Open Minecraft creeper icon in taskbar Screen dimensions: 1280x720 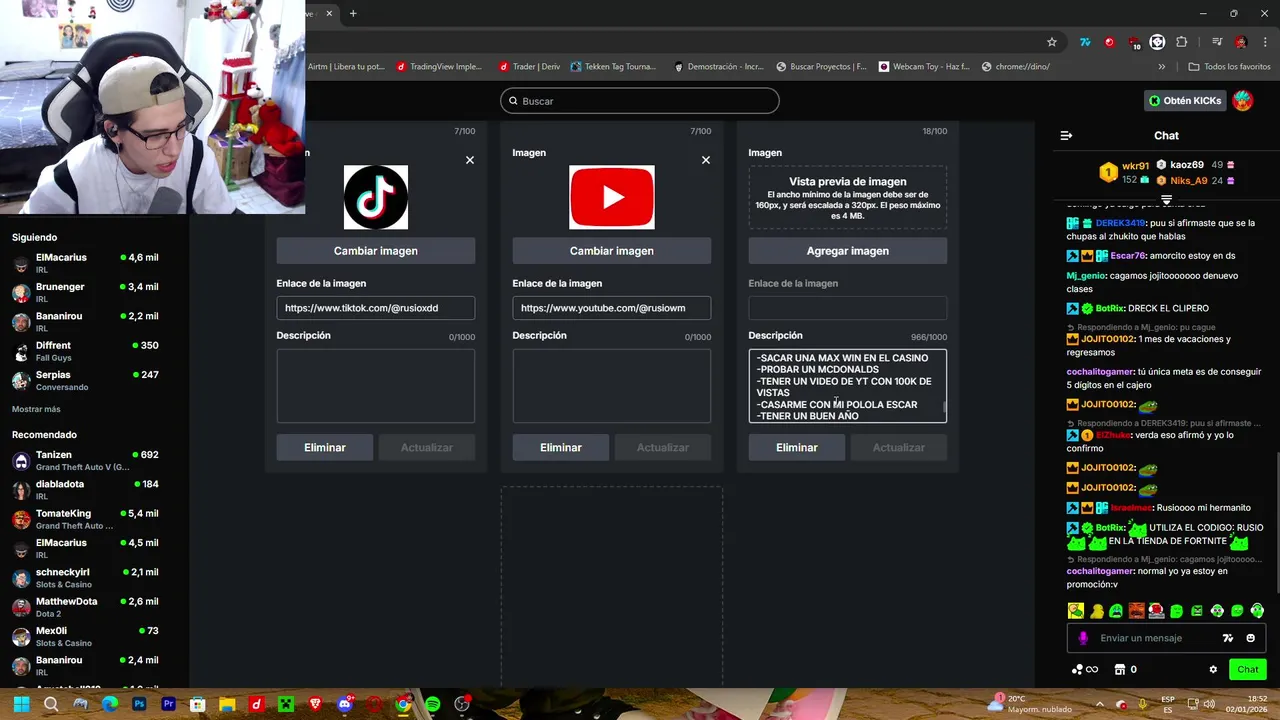click(x=286, y=704)
